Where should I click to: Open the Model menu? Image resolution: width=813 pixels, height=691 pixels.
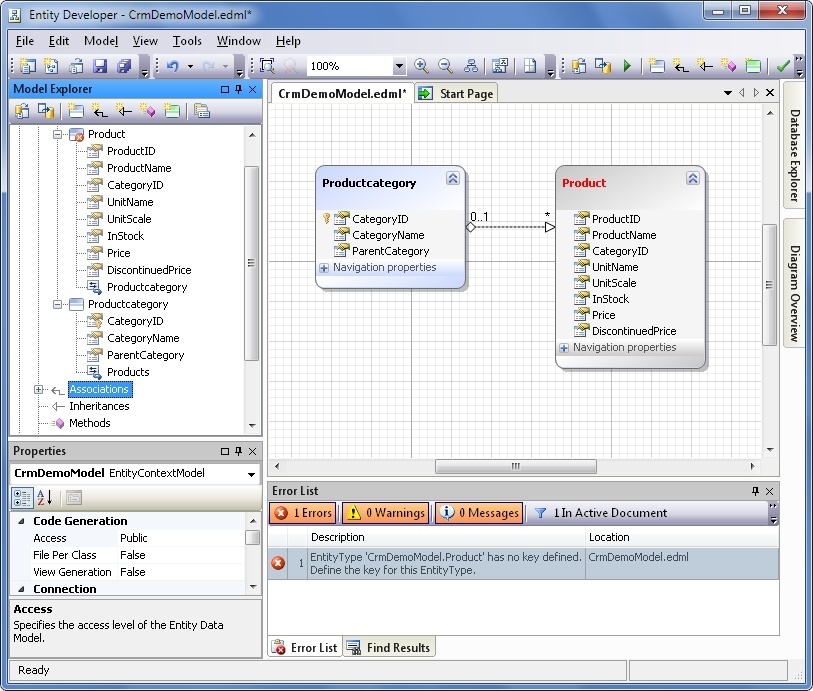[x=100, y=41]
